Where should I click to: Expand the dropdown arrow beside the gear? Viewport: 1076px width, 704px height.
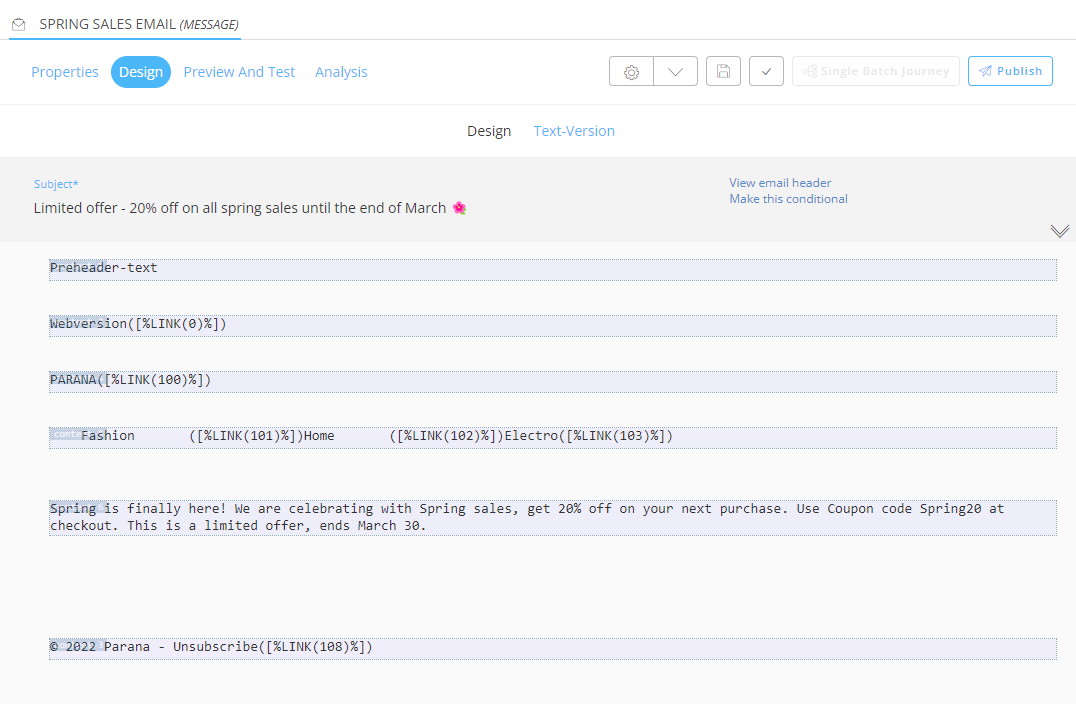(676, 72)
